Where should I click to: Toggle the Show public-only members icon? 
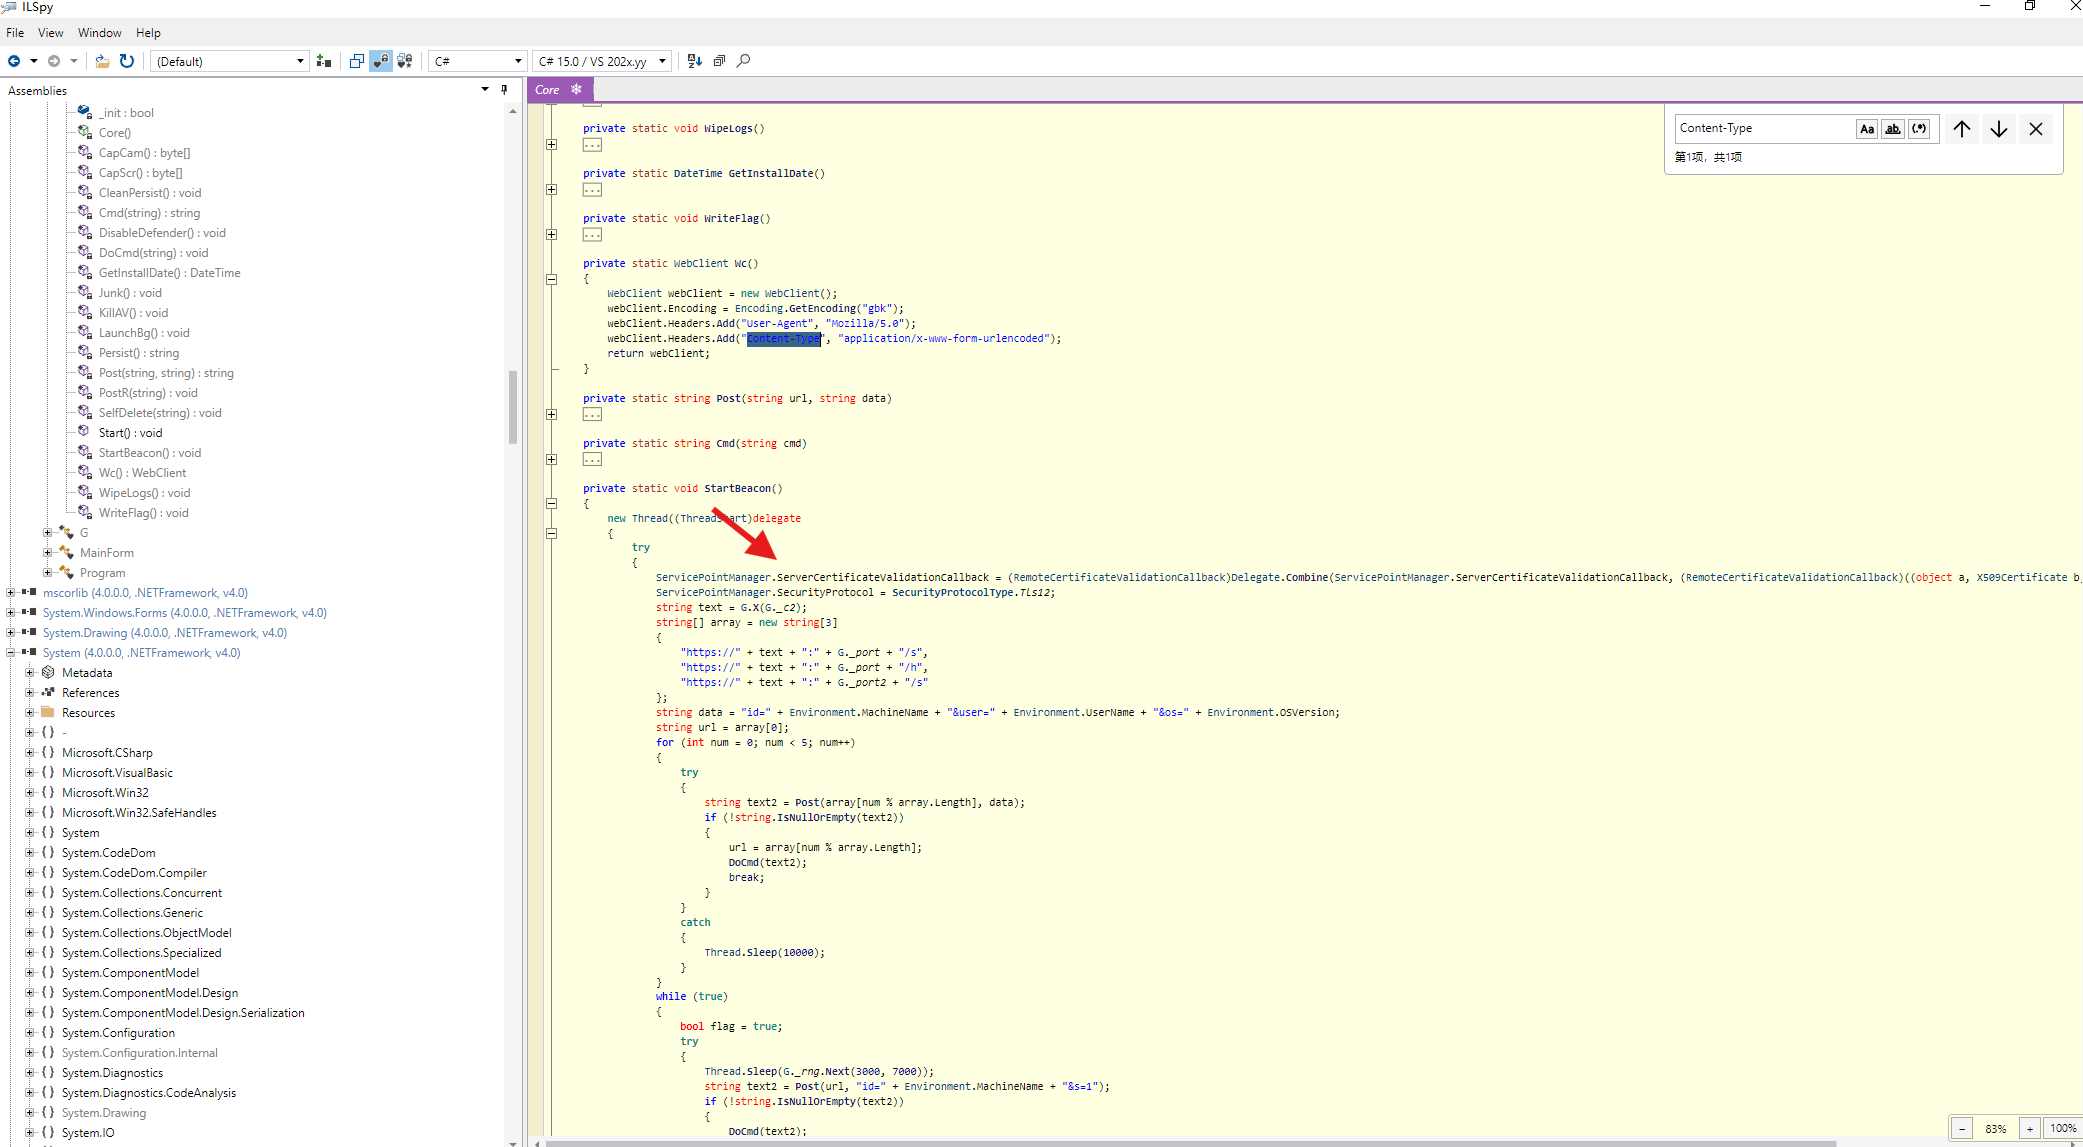click(357, 61)
